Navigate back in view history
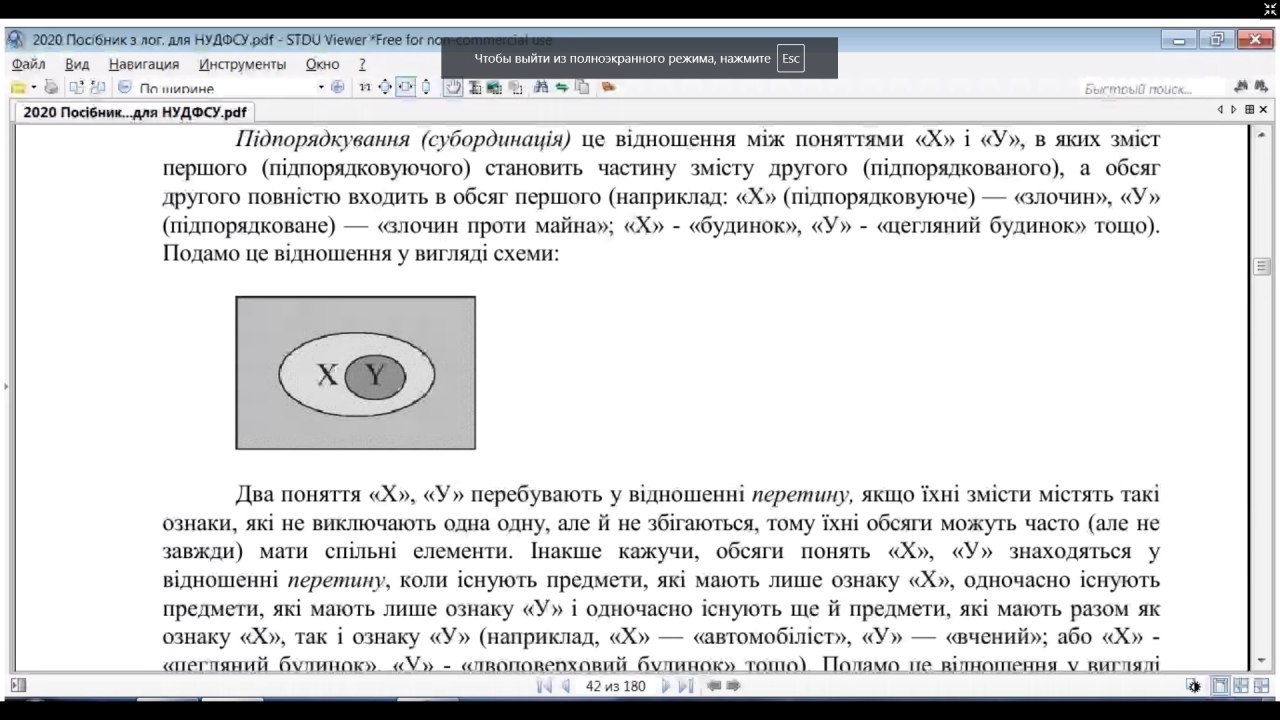The width and height of the screenshot is (1280, 720). (x=714, y=686)
